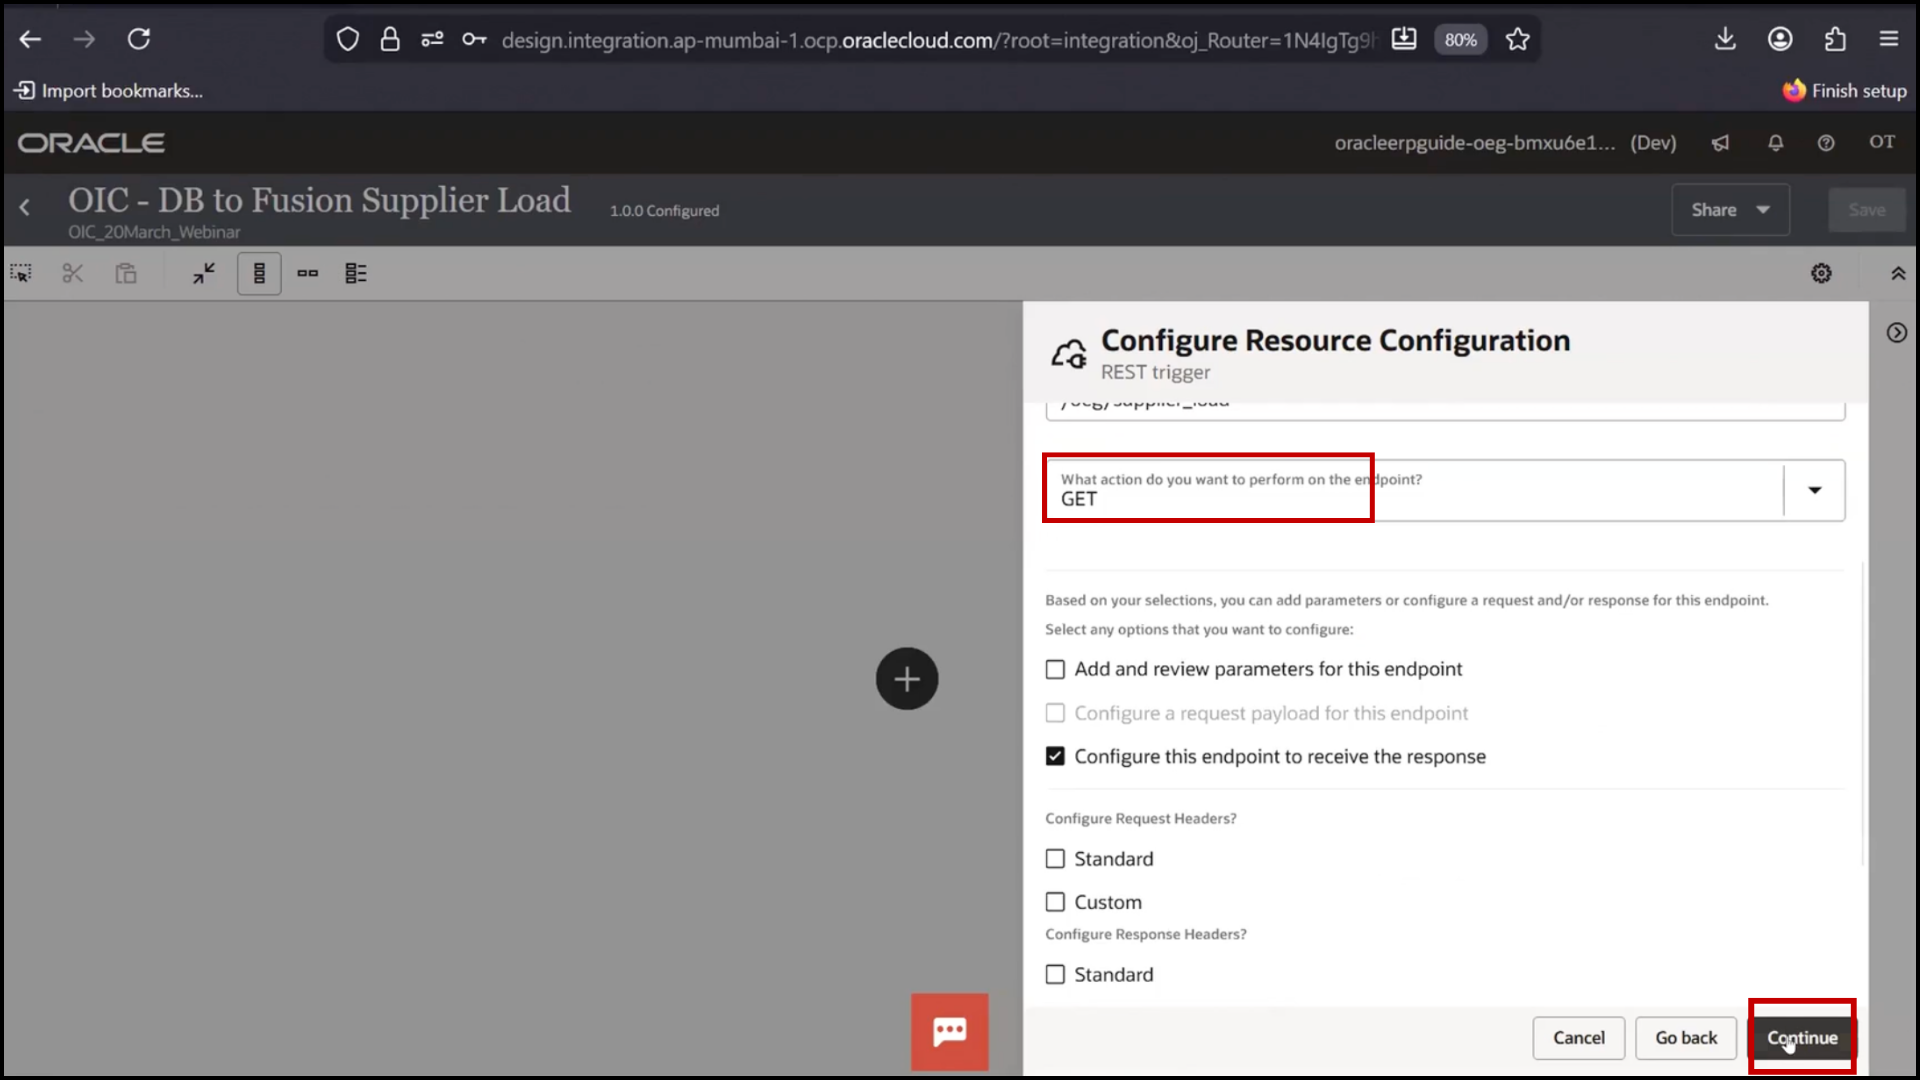
Task: Switch to pseudo-style layout view
Action: point(356,273)
